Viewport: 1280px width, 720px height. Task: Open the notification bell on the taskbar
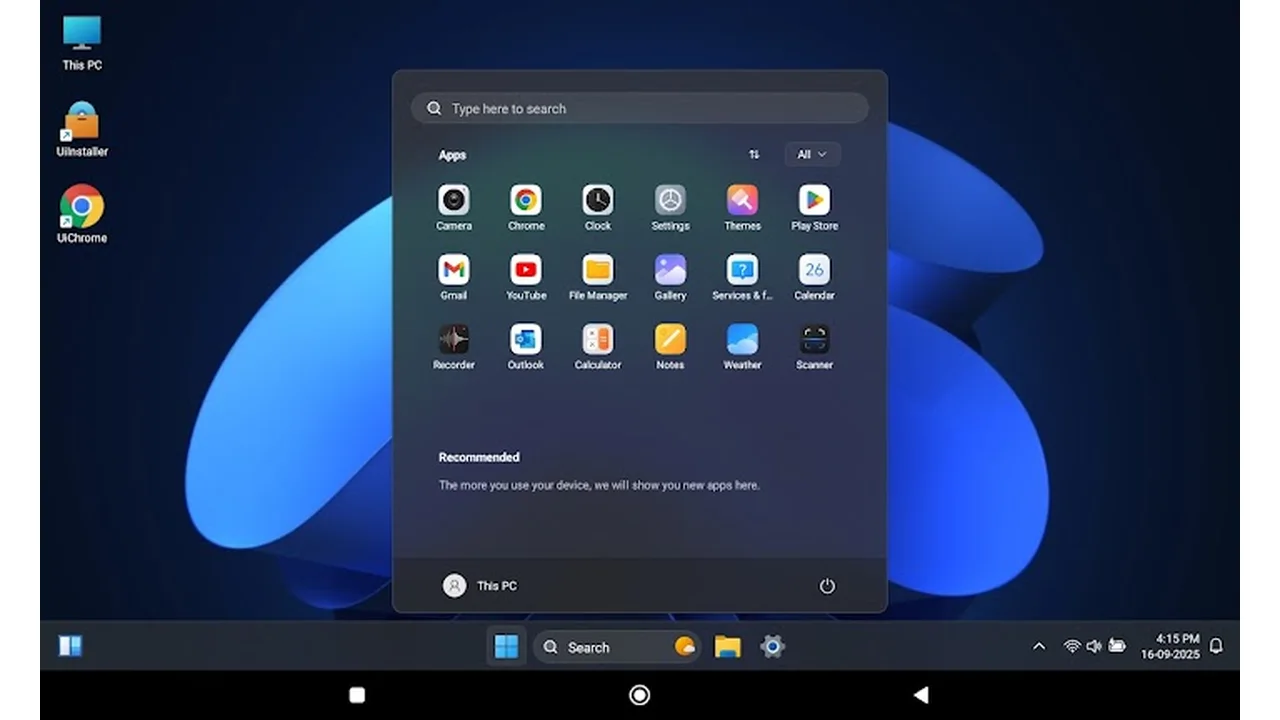[x=1216, y=647]
